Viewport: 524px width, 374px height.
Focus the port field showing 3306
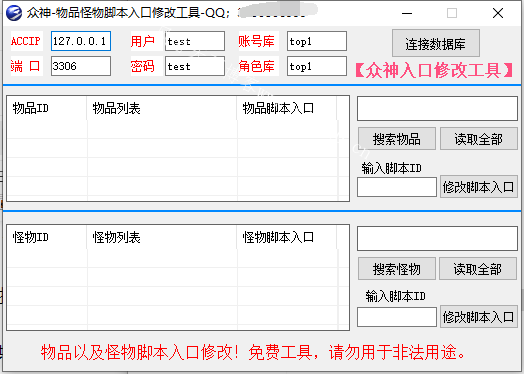coord(81,66)
